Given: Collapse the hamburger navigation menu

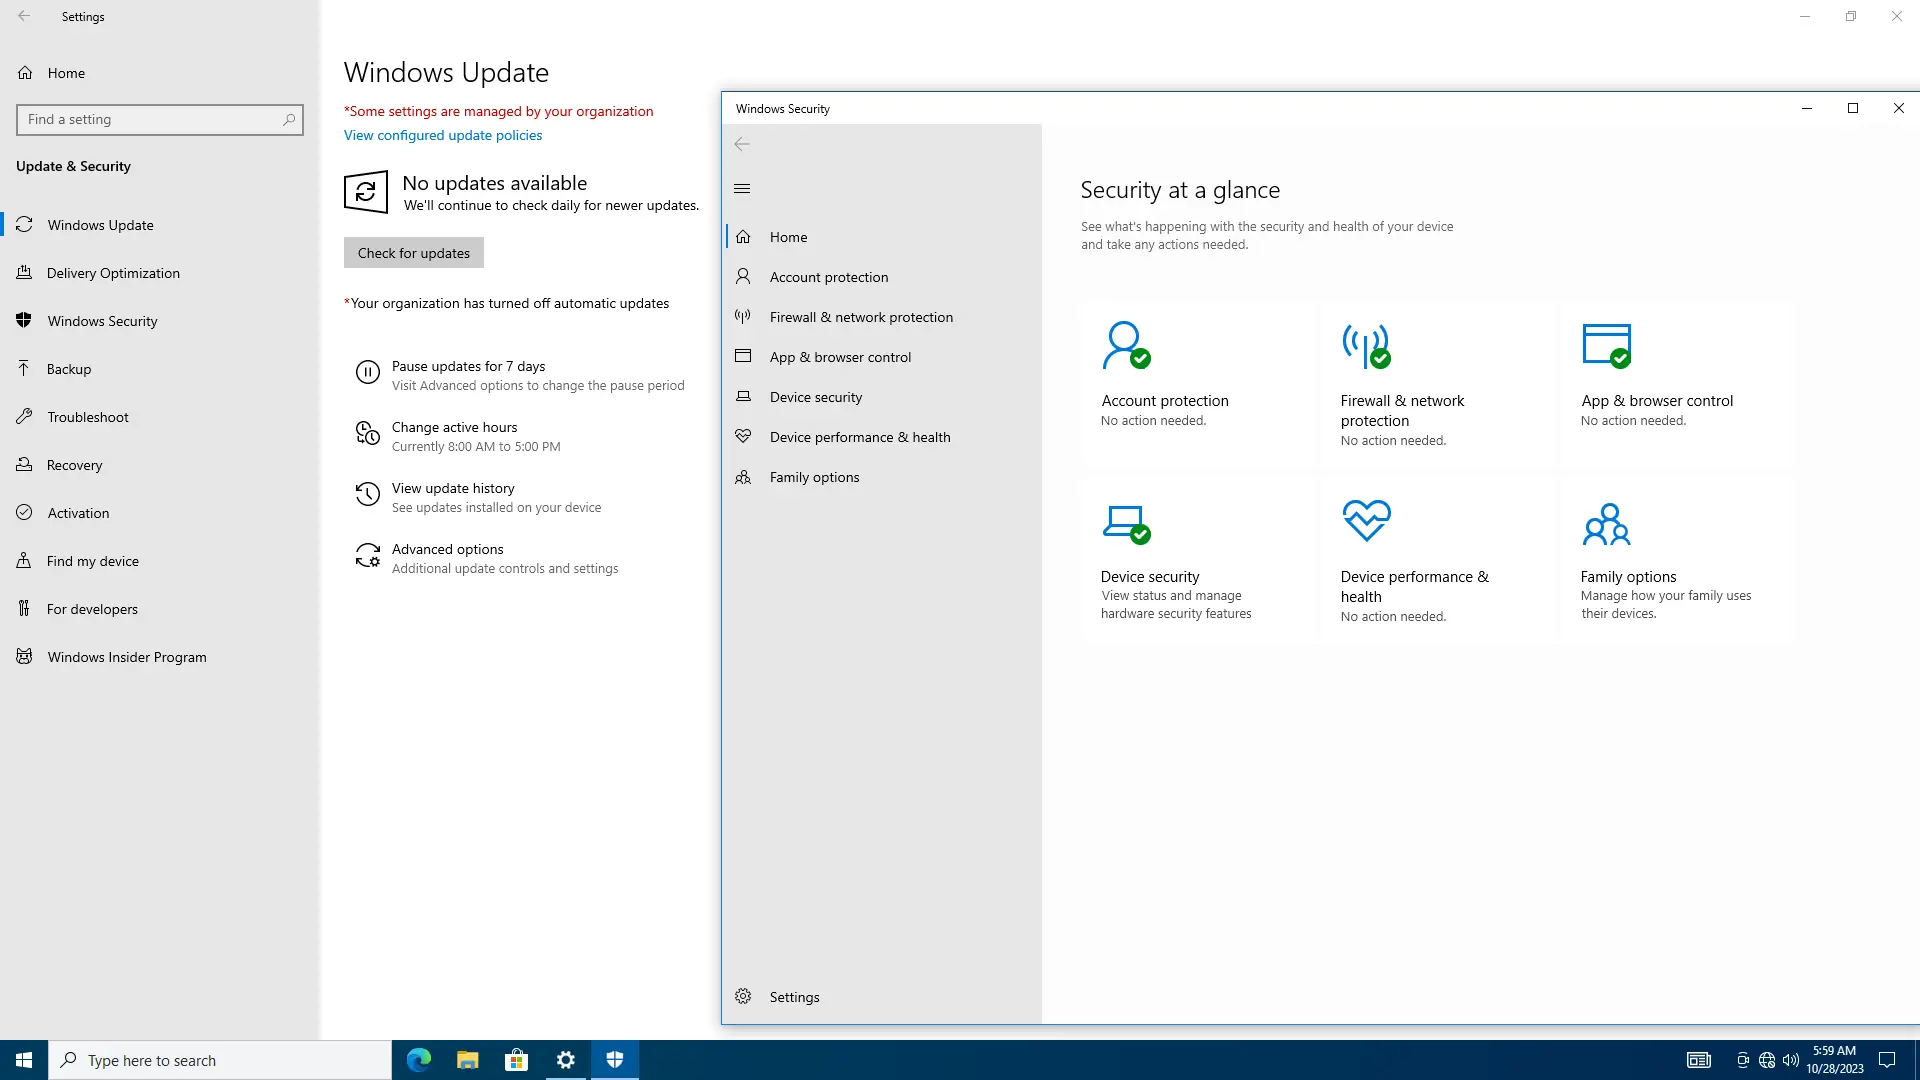Looking at the screenshot, I should tap(742, 188).
